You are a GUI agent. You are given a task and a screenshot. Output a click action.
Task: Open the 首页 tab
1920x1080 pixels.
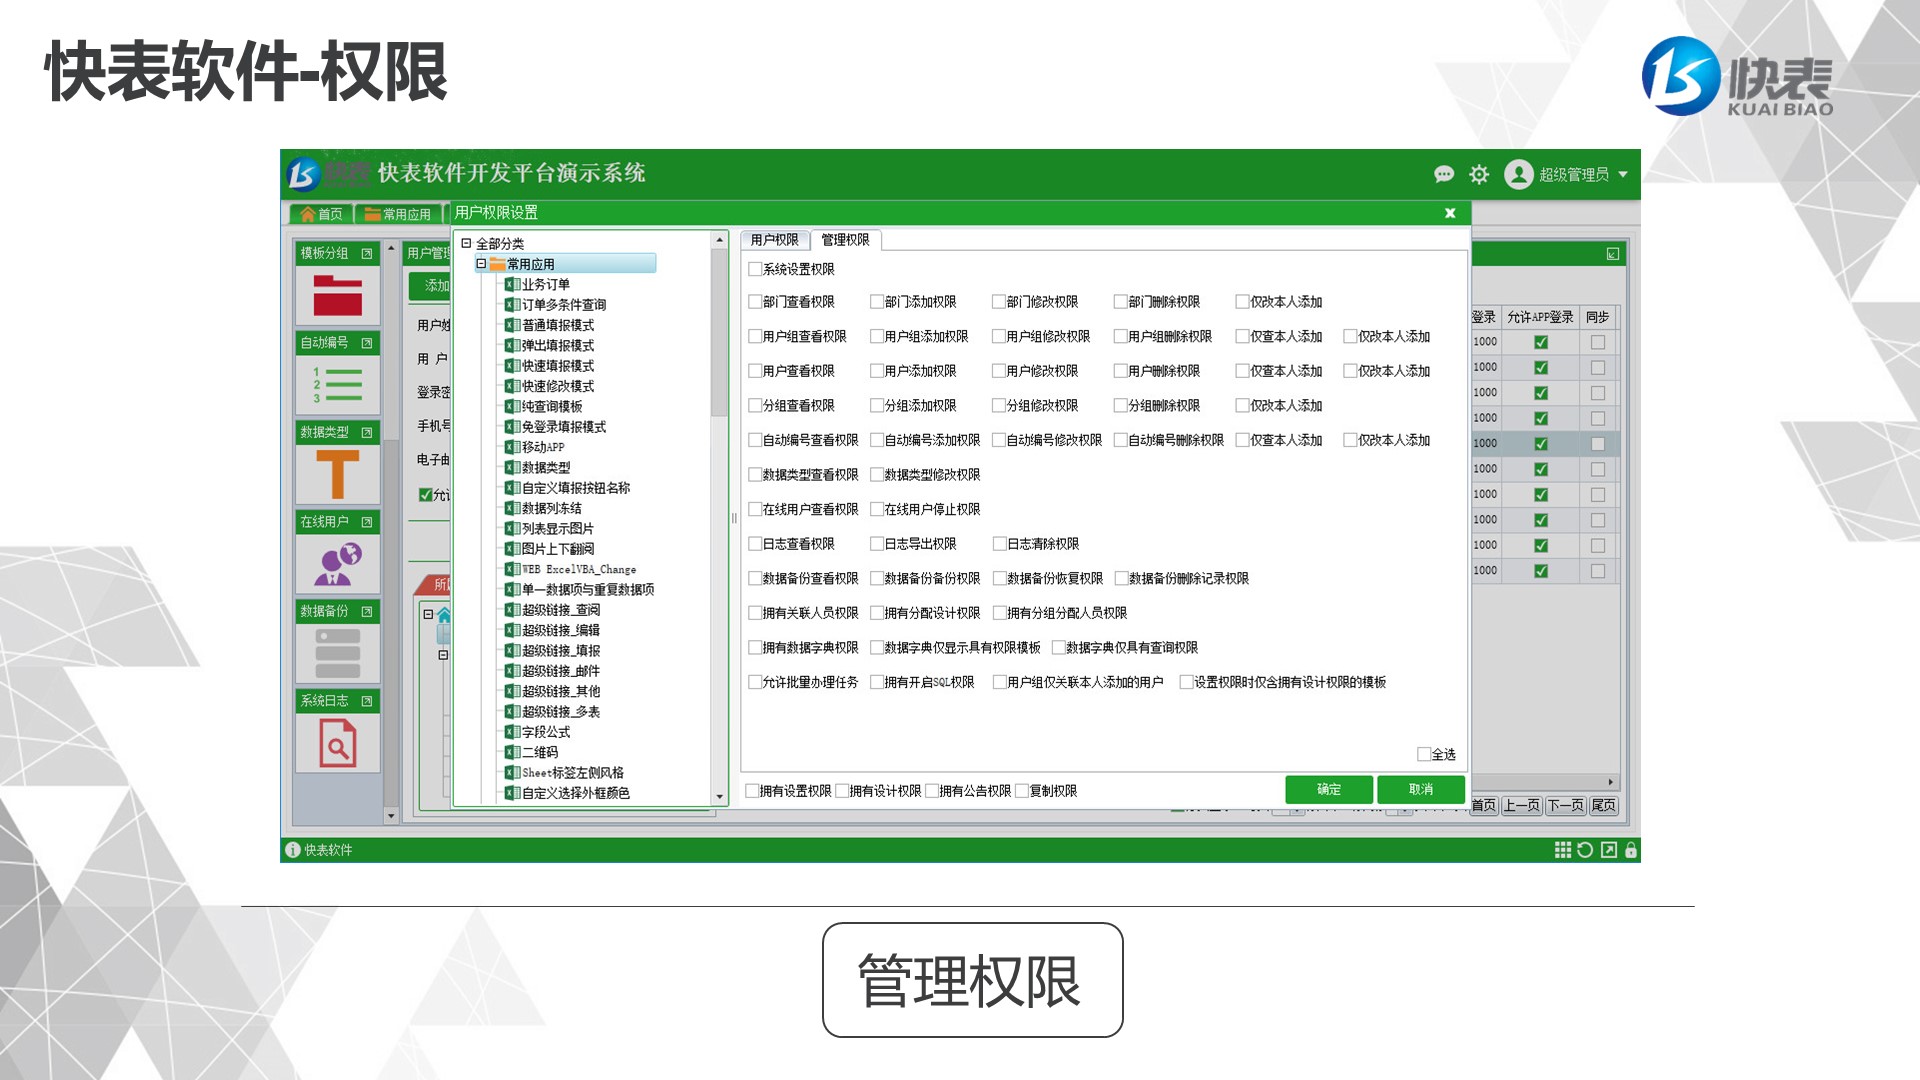[321, 214]
